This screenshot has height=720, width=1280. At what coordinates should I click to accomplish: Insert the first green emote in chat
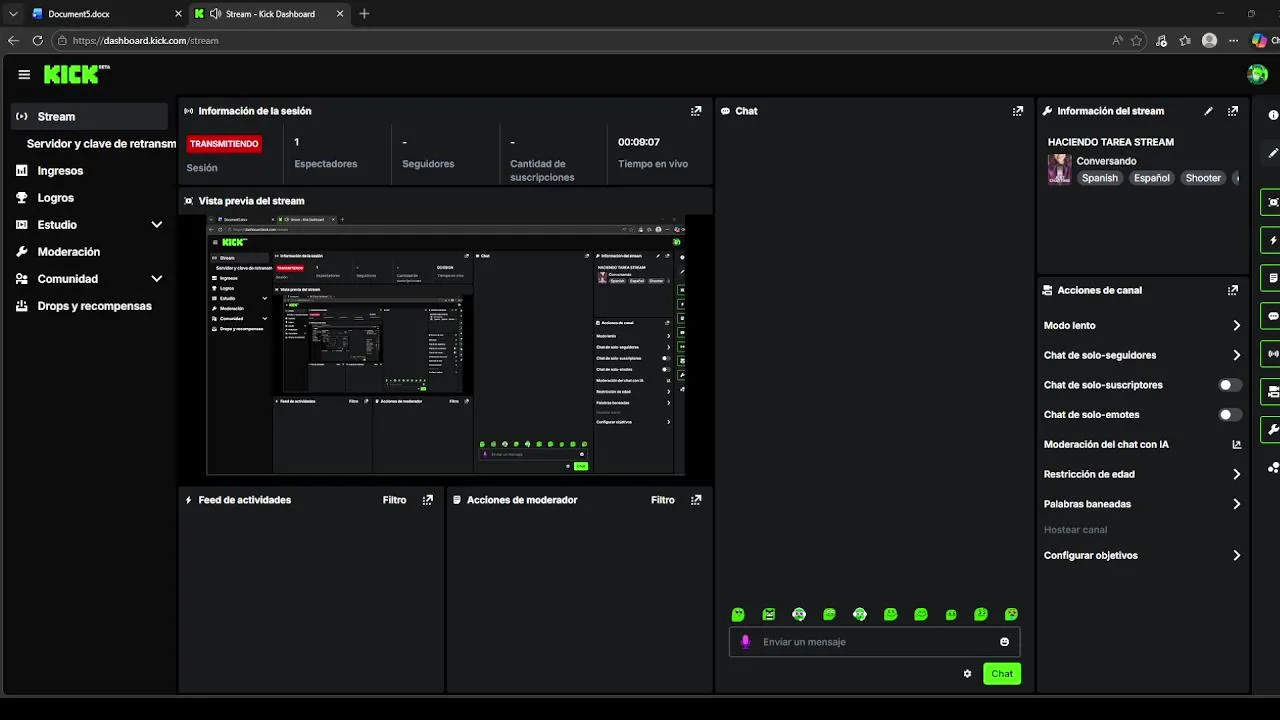click(x=738, y=614)
